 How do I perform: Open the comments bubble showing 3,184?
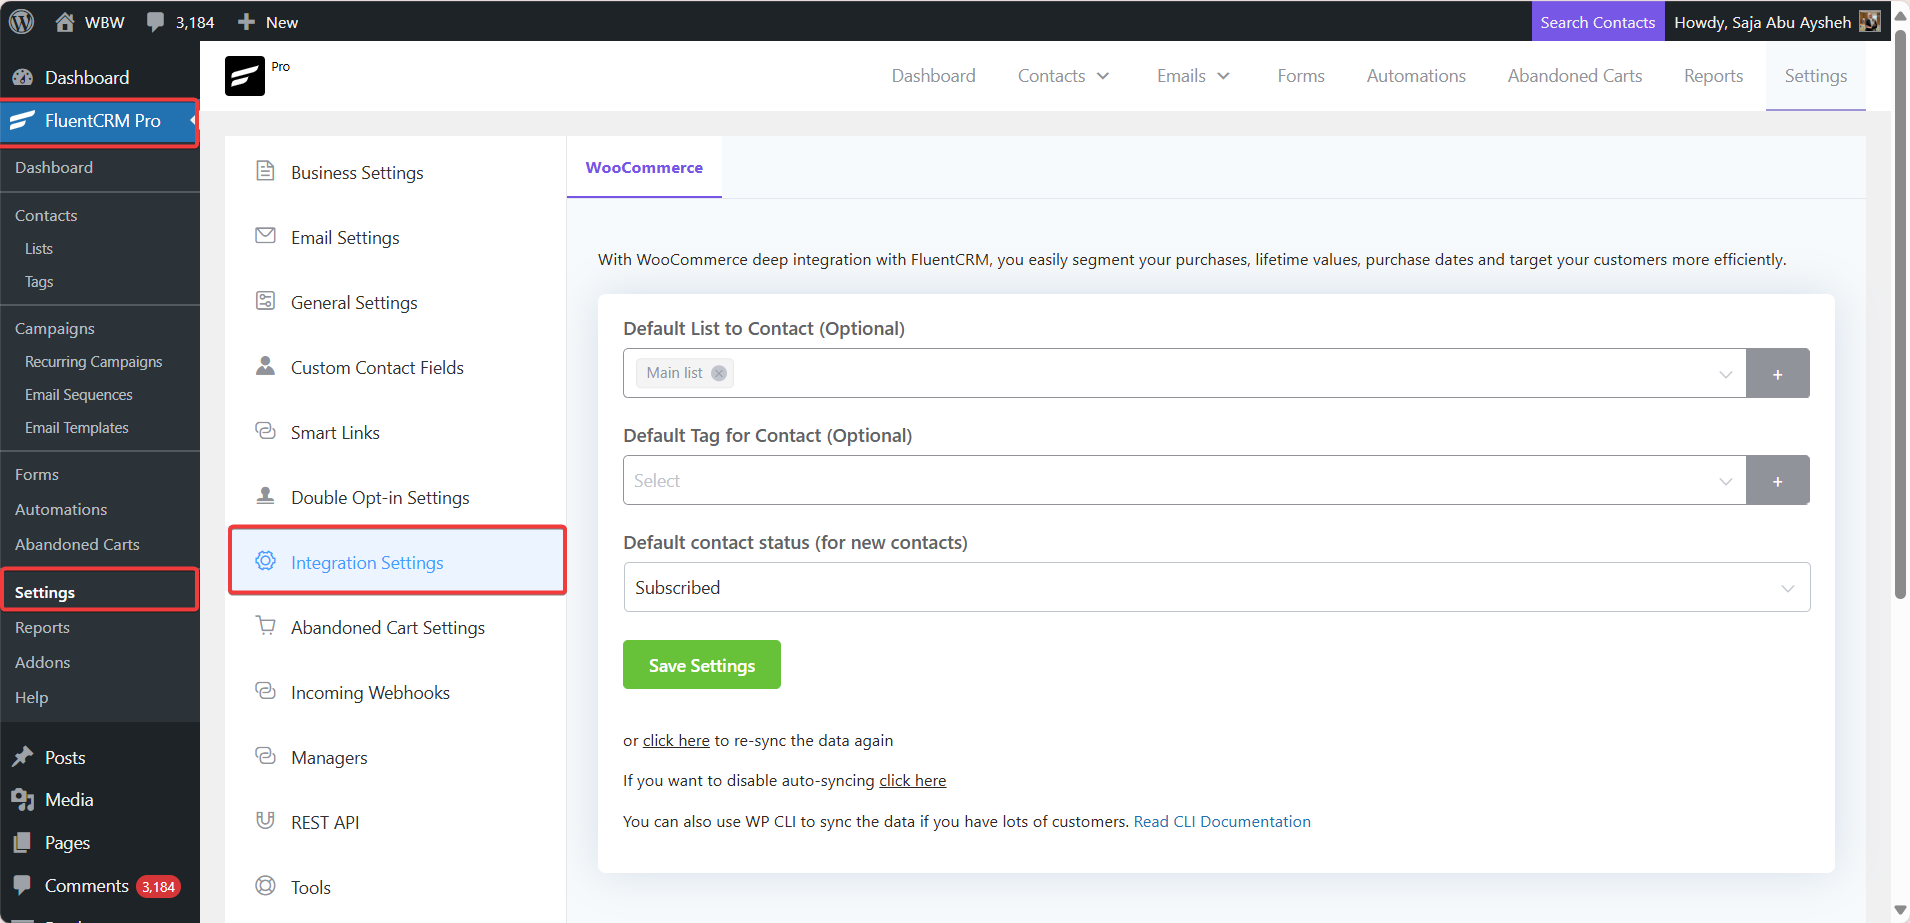[x=155, y=22]
